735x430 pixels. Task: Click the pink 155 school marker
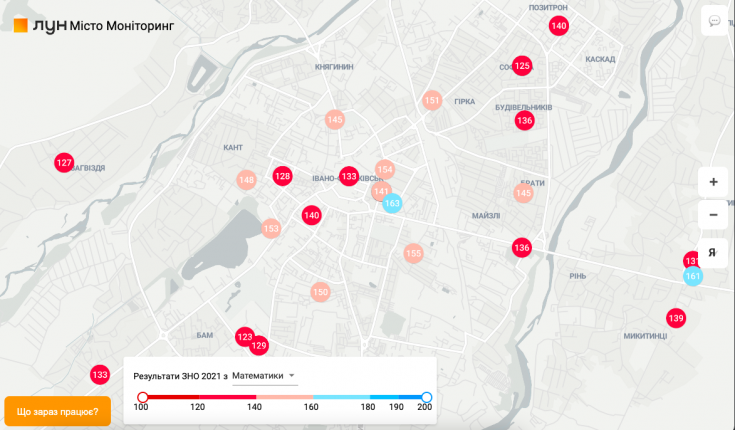413,253
